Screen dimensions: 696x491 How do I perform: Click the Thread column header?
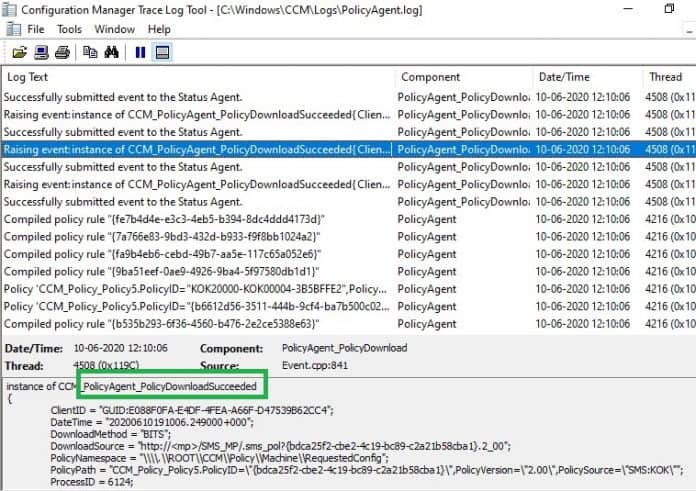(x=669, y=77)
